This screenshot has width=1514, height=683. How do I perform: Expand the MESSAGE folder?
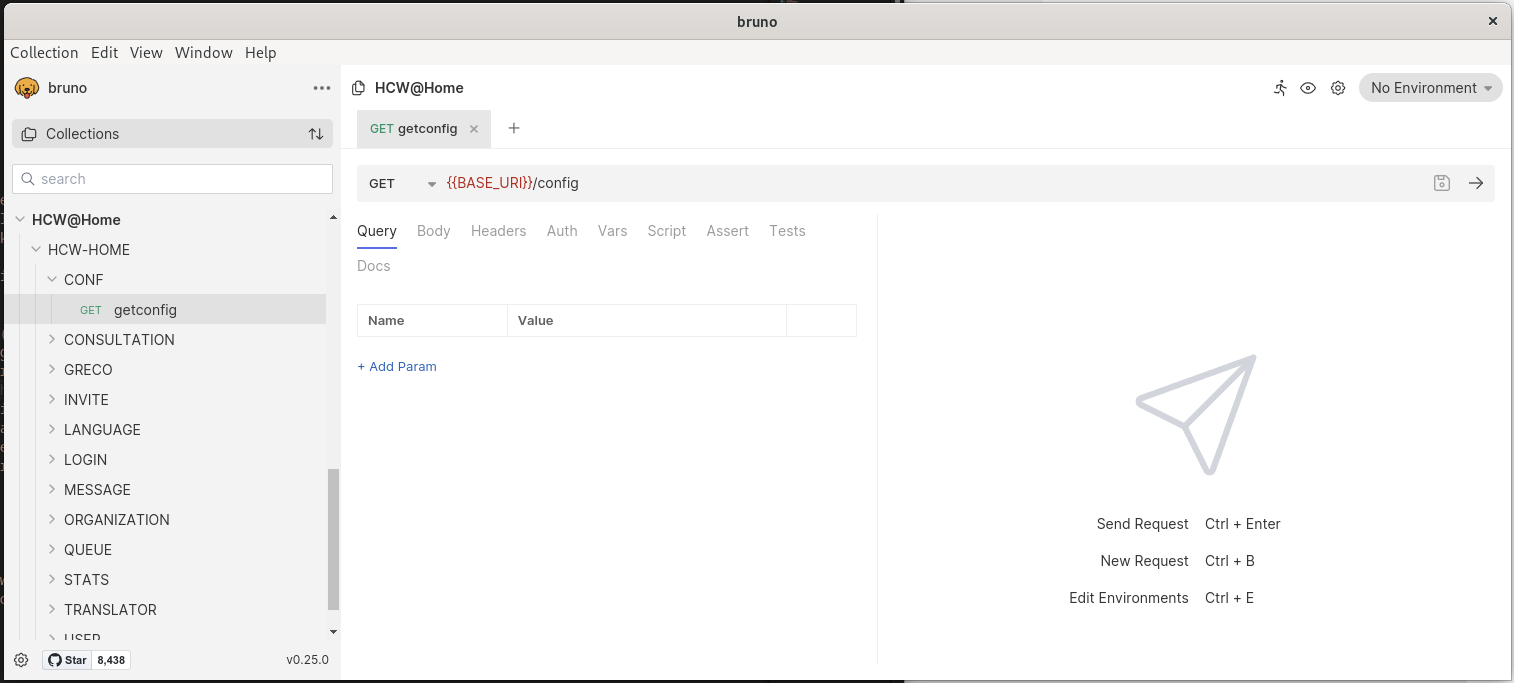52,490
